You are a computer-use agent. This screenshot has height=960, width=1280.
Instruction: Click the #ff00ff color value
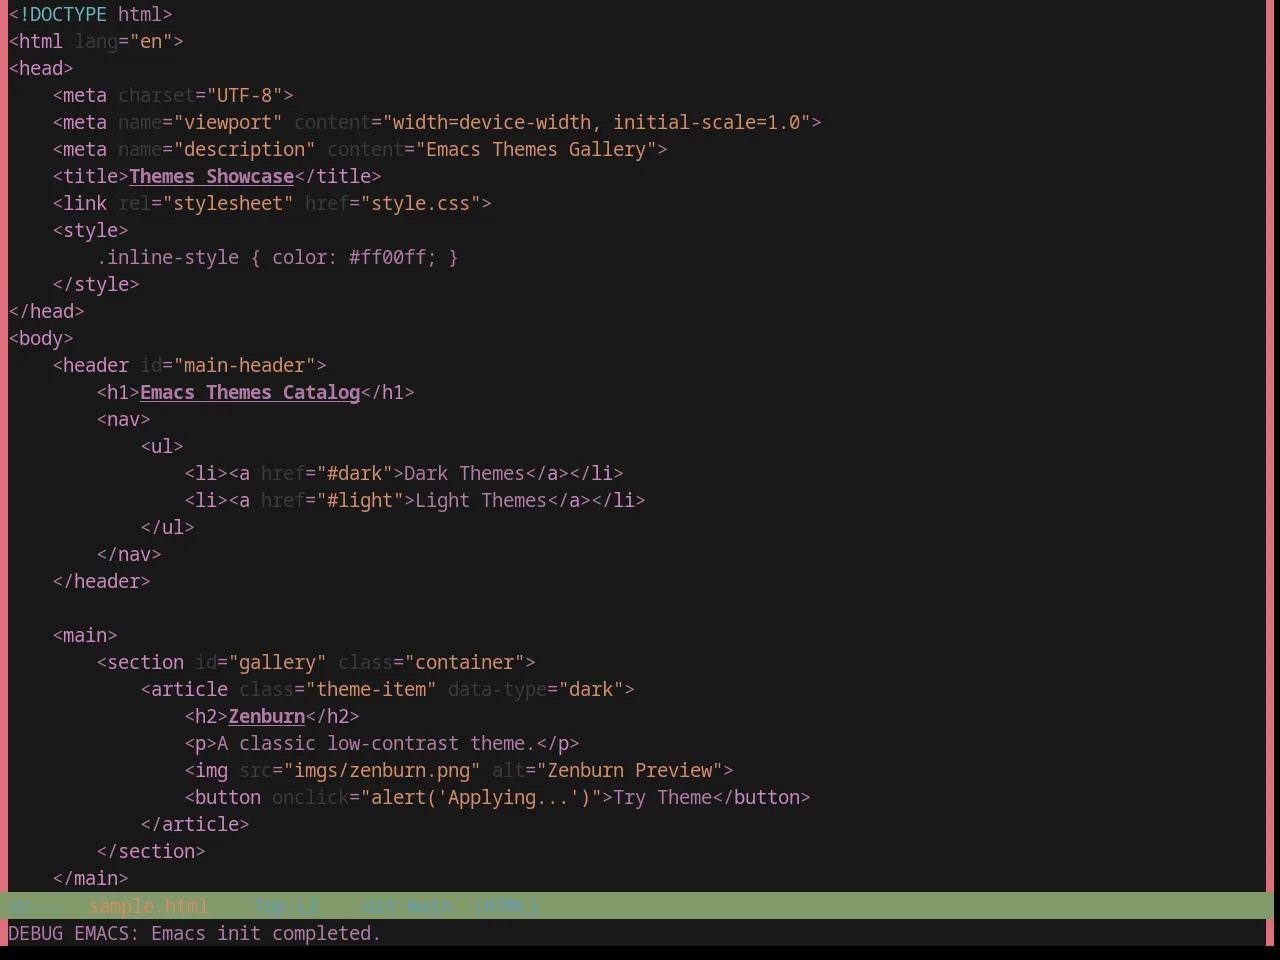click(388, 257)
